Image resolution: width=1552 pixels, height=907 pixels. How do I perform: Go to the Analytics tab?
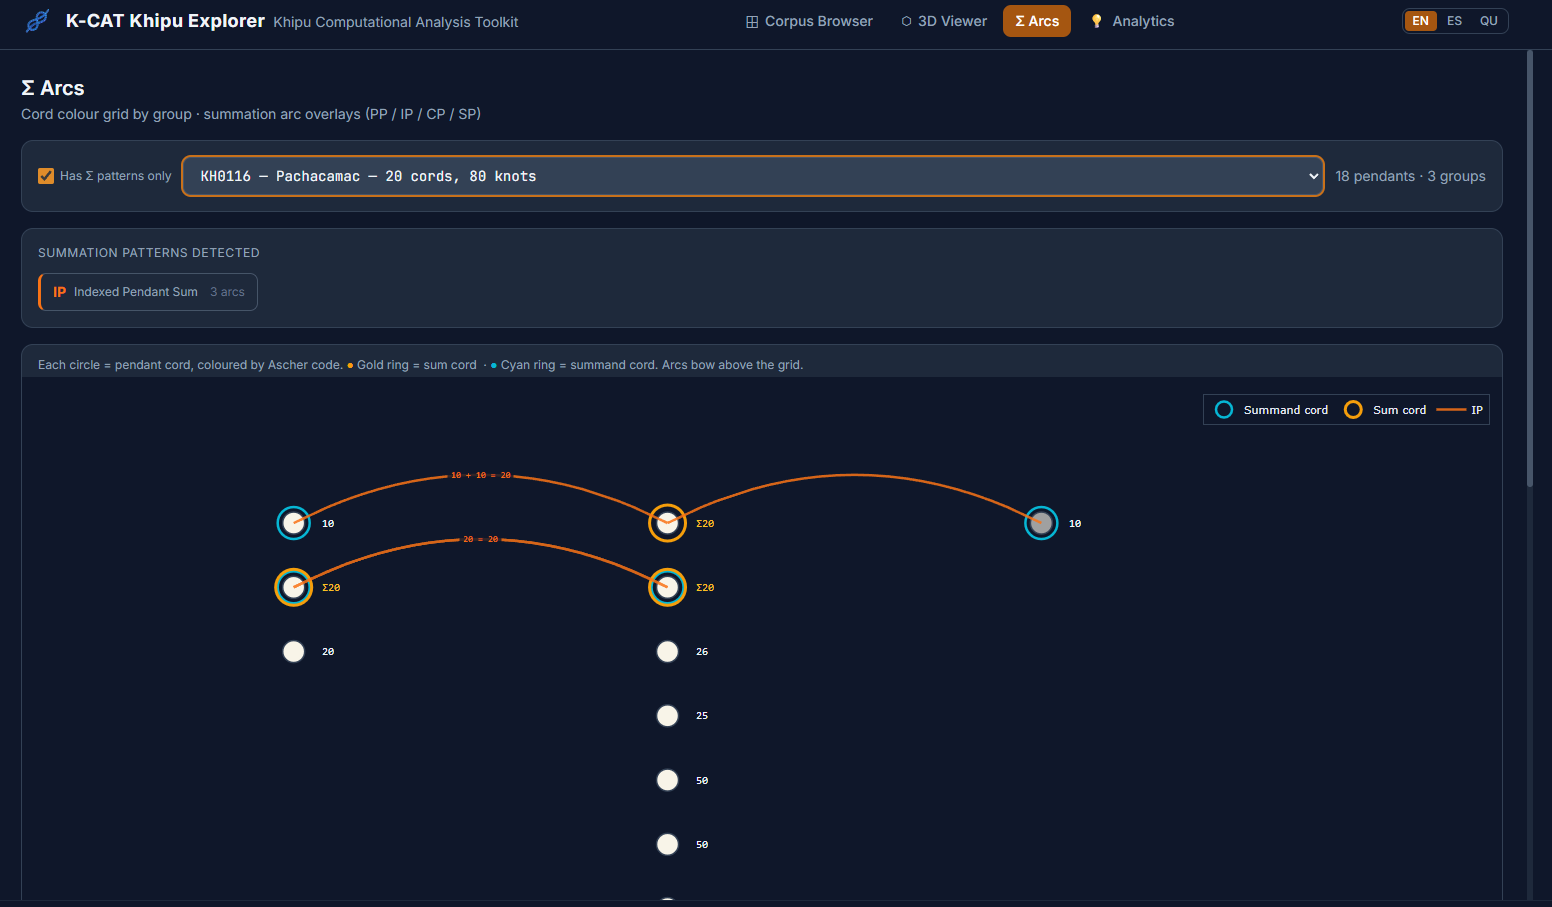1142,21
